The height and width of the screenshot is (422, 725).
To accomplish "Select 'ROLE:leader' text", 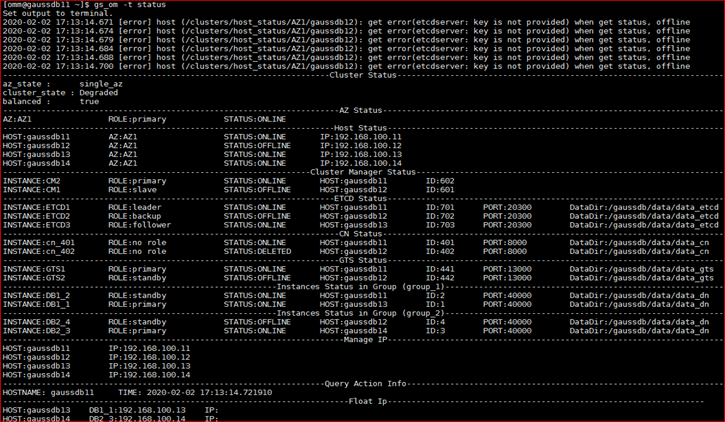I will pos(135,208).
